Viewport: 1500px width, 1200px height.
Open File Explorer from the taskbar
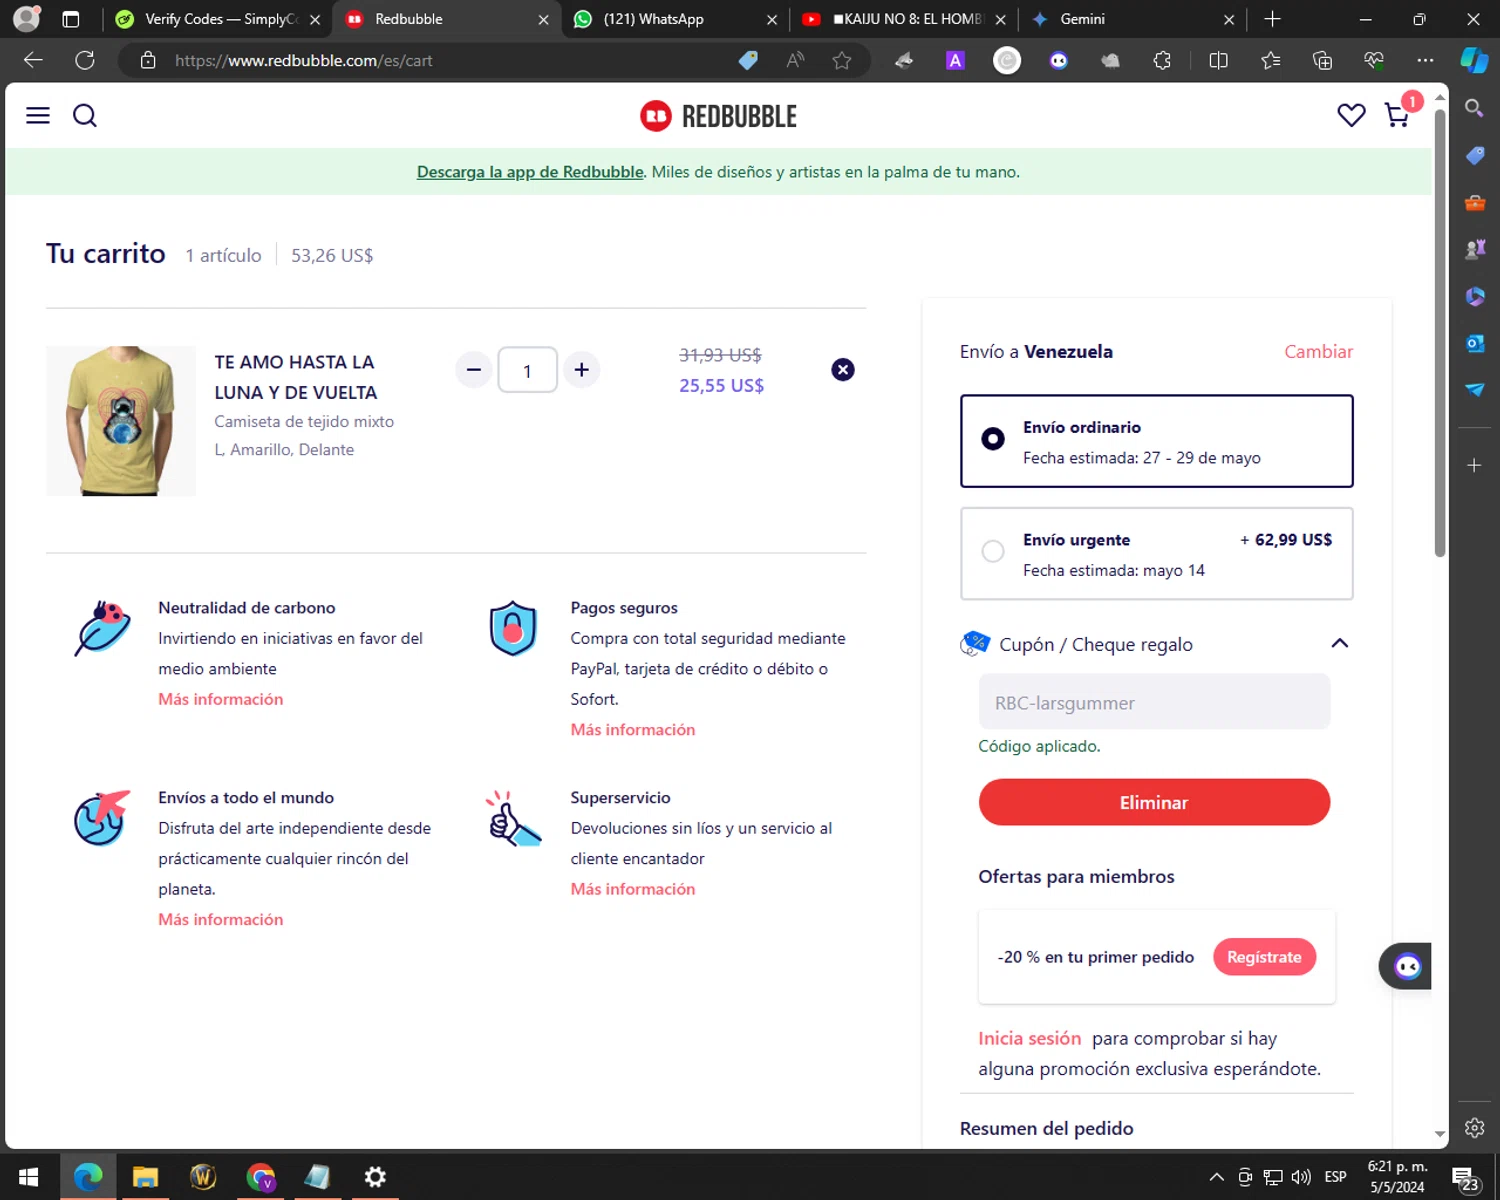145,1177
